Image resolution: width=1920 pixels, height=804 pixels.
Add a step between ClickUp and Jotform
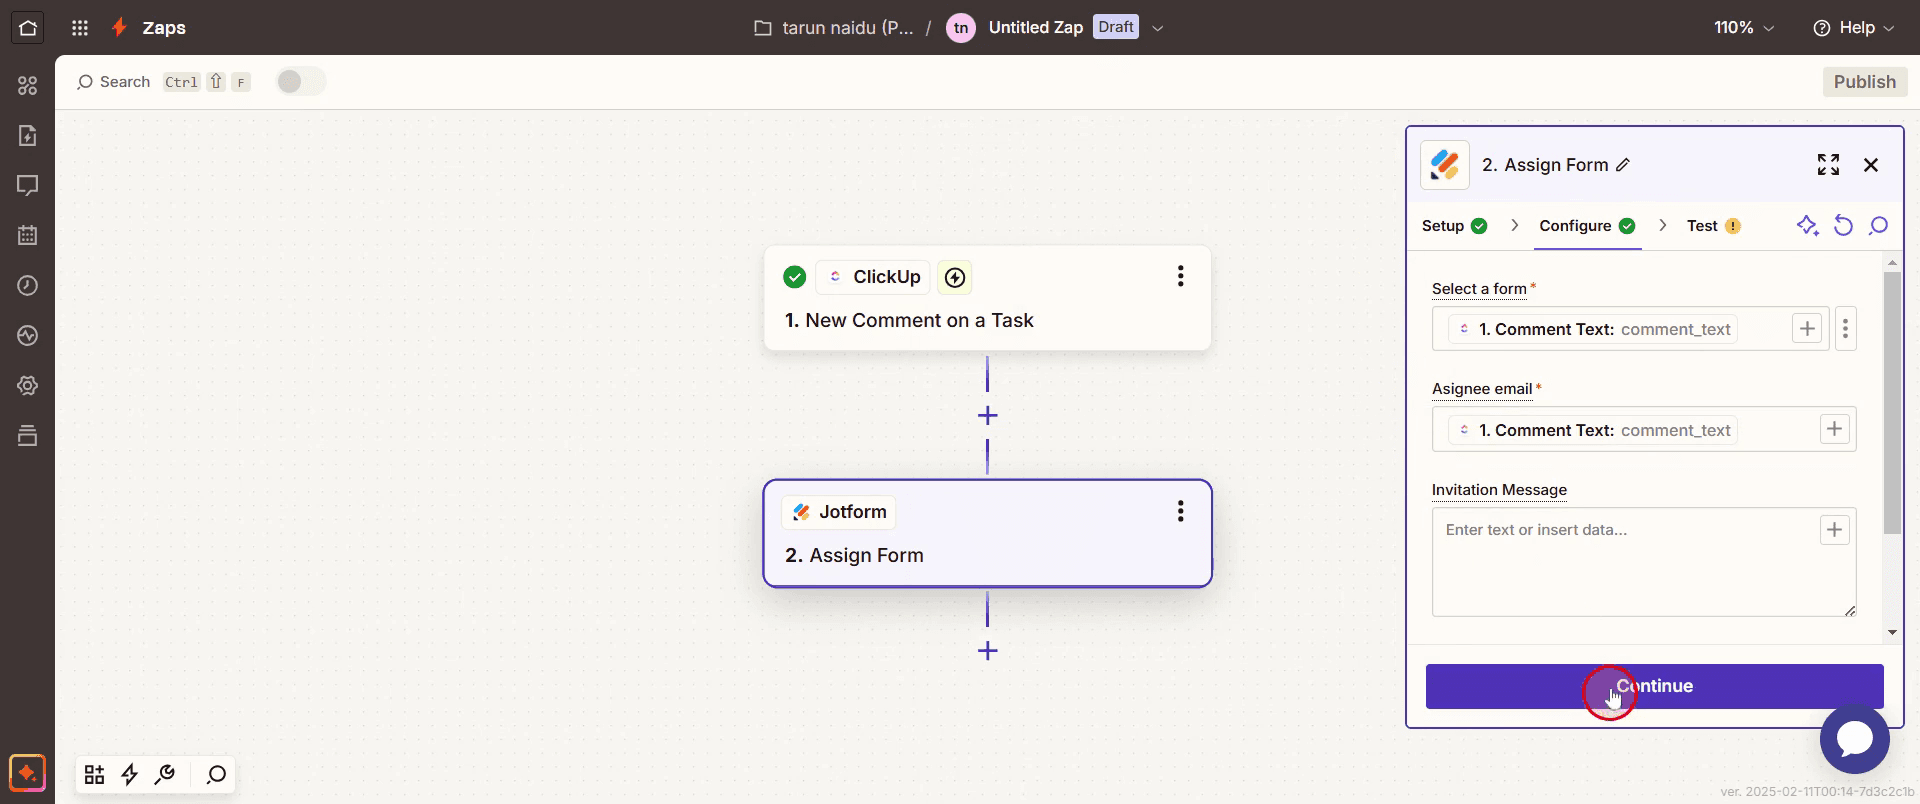(x=987, y=415)
